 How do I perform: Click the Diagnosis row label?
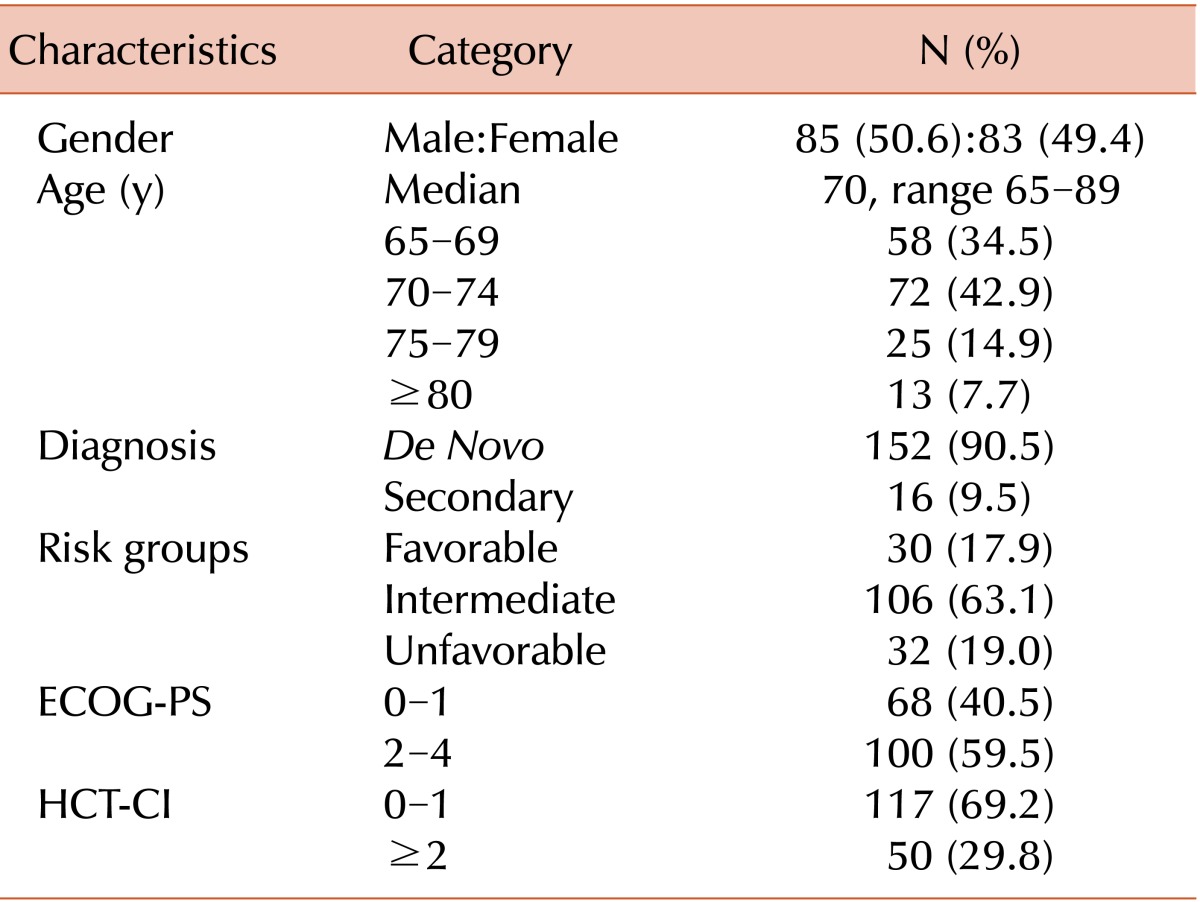126,446
